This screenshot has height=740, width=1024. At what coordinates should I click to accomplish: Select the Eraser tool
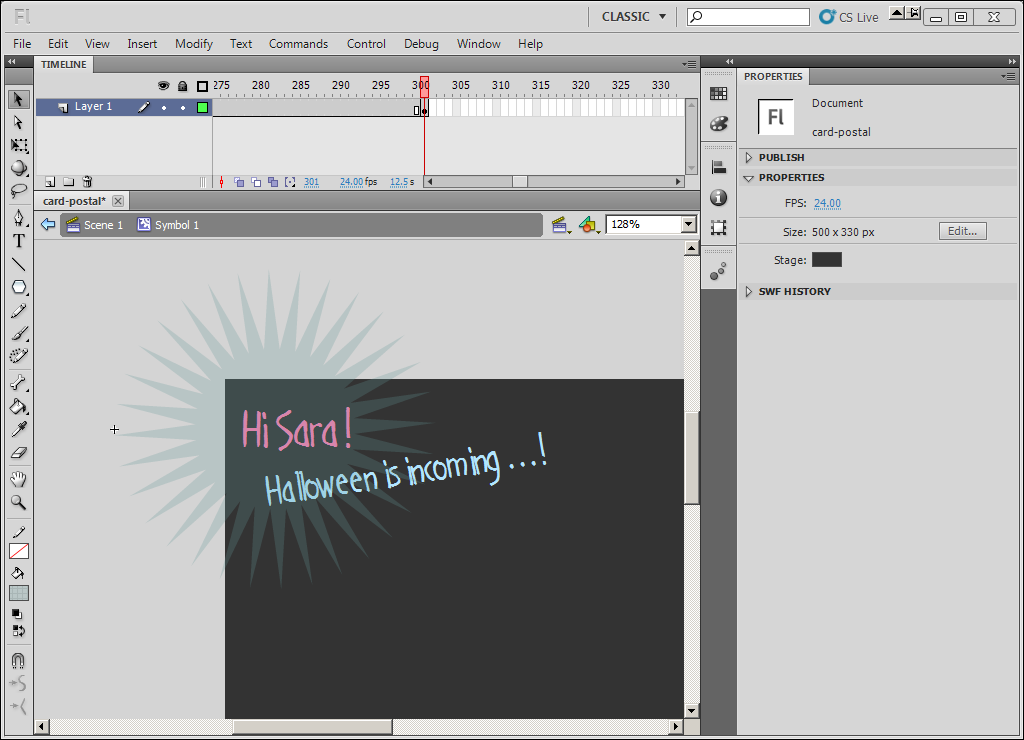19,453
